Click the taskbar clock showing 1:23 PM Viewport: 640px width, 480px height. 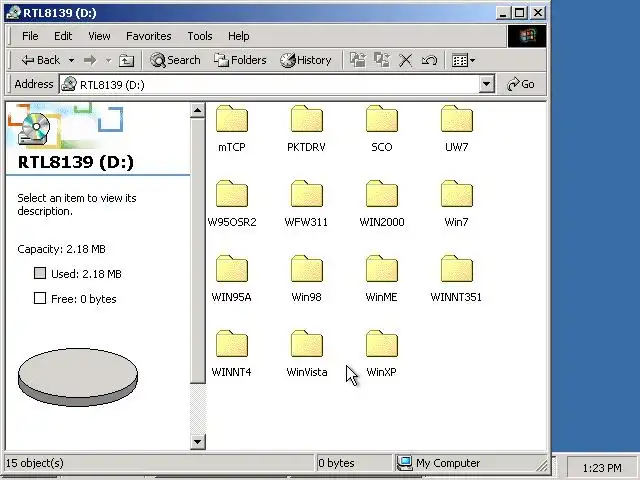602,468
